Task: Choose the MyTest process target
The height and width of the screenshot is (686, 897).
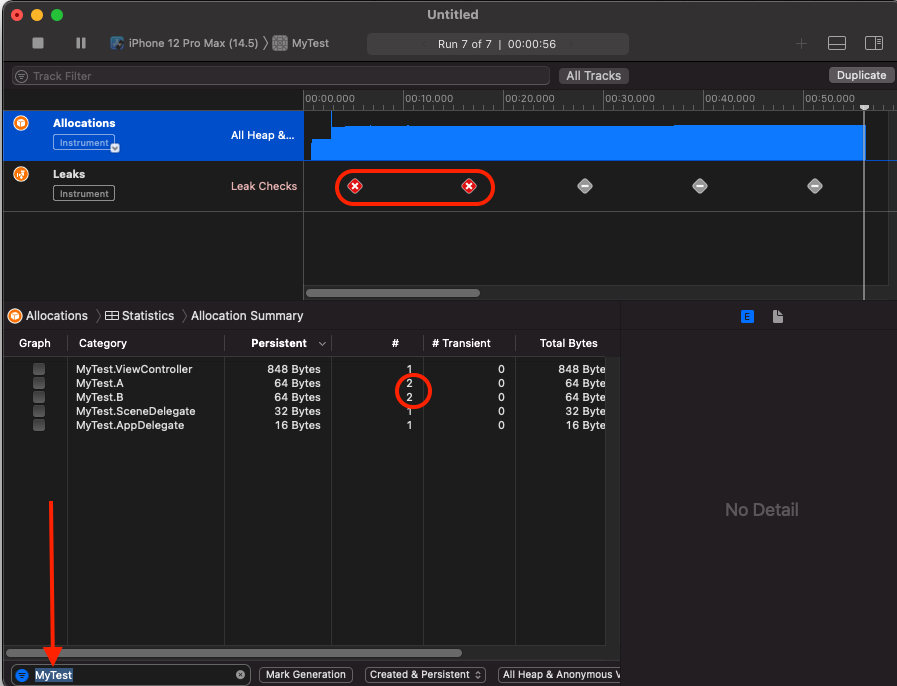Action: [x=301, y=43]
